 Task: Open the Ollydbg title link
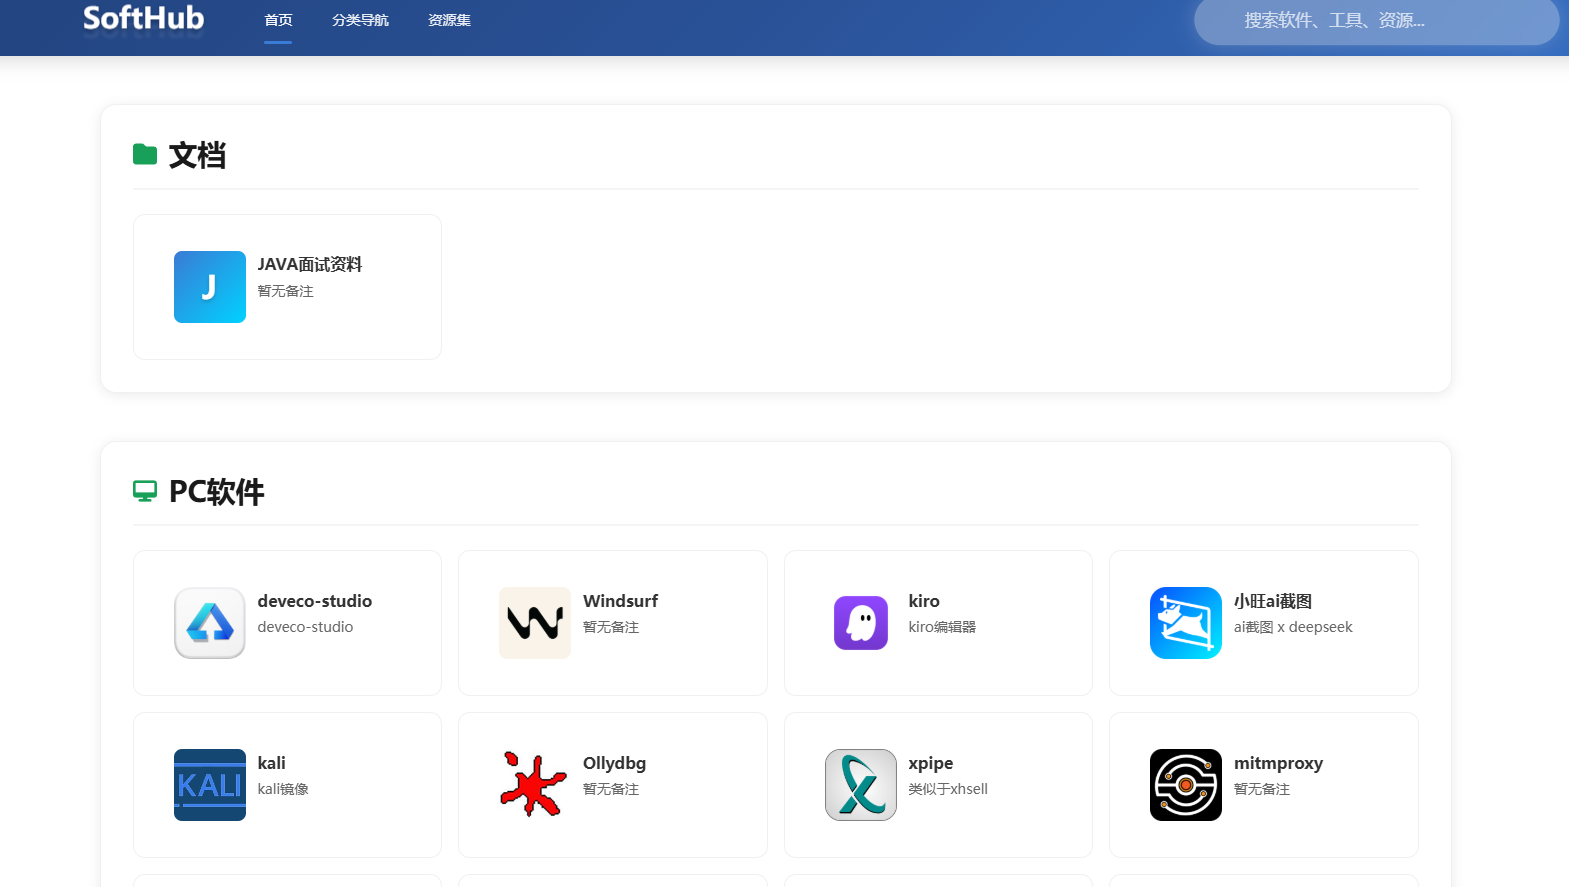click(x=614, y=763)
